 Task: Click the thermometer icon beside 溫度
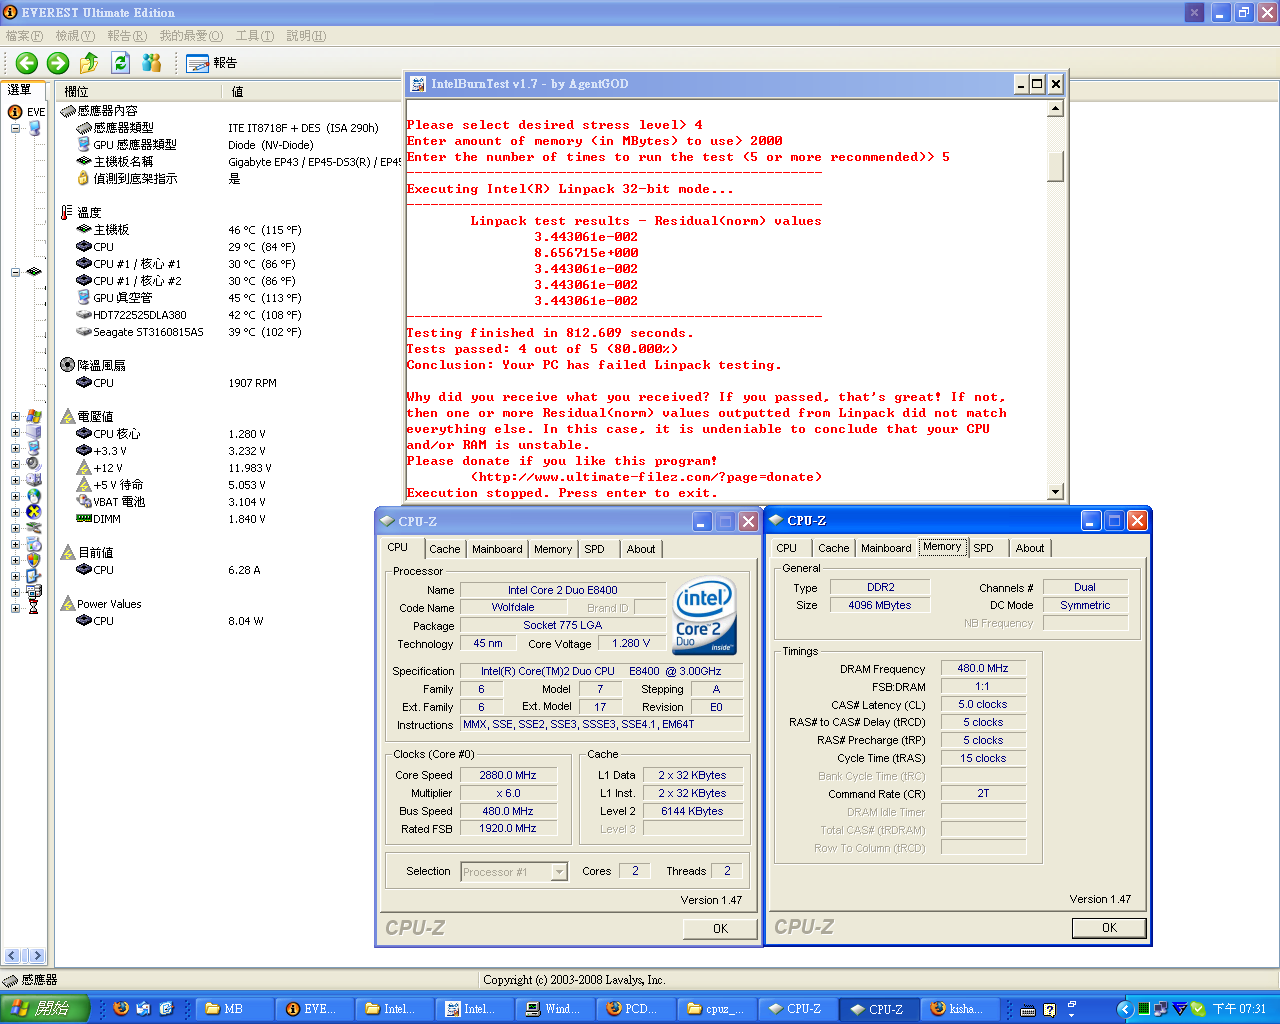tap(67, 212)
